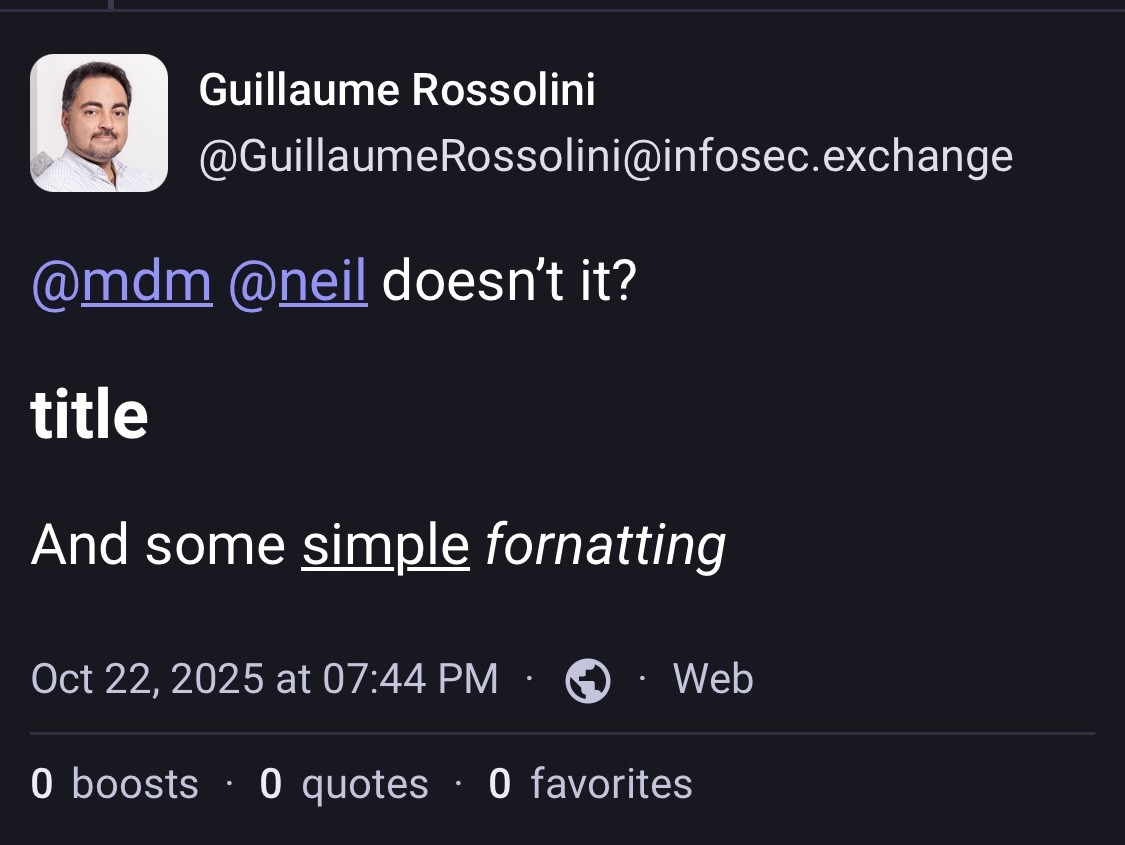Click the italic word "fornatting"
This screenshot has width=1125, height=845.
(605, 545)
